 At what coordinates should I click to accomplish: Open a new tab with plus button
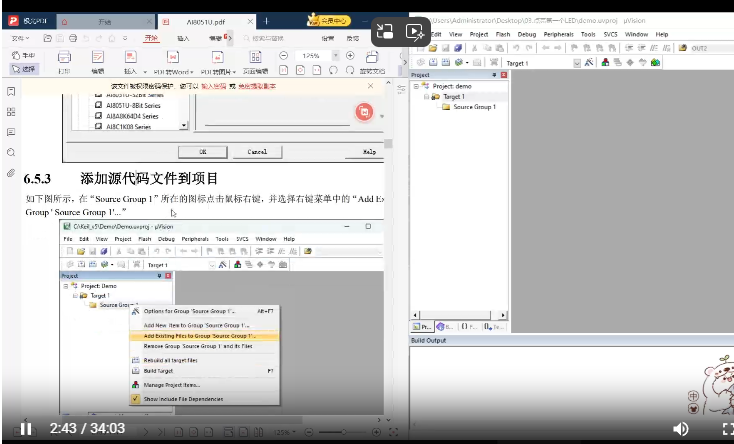pyautogui.click(x=266, y=21)
